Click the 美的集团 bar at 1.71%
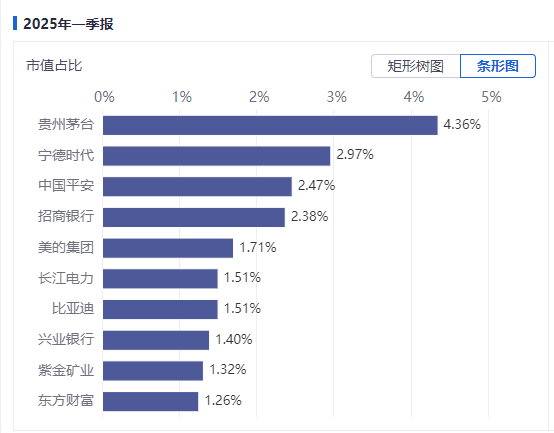The image size is (554, 433). (x=168, y=248)
